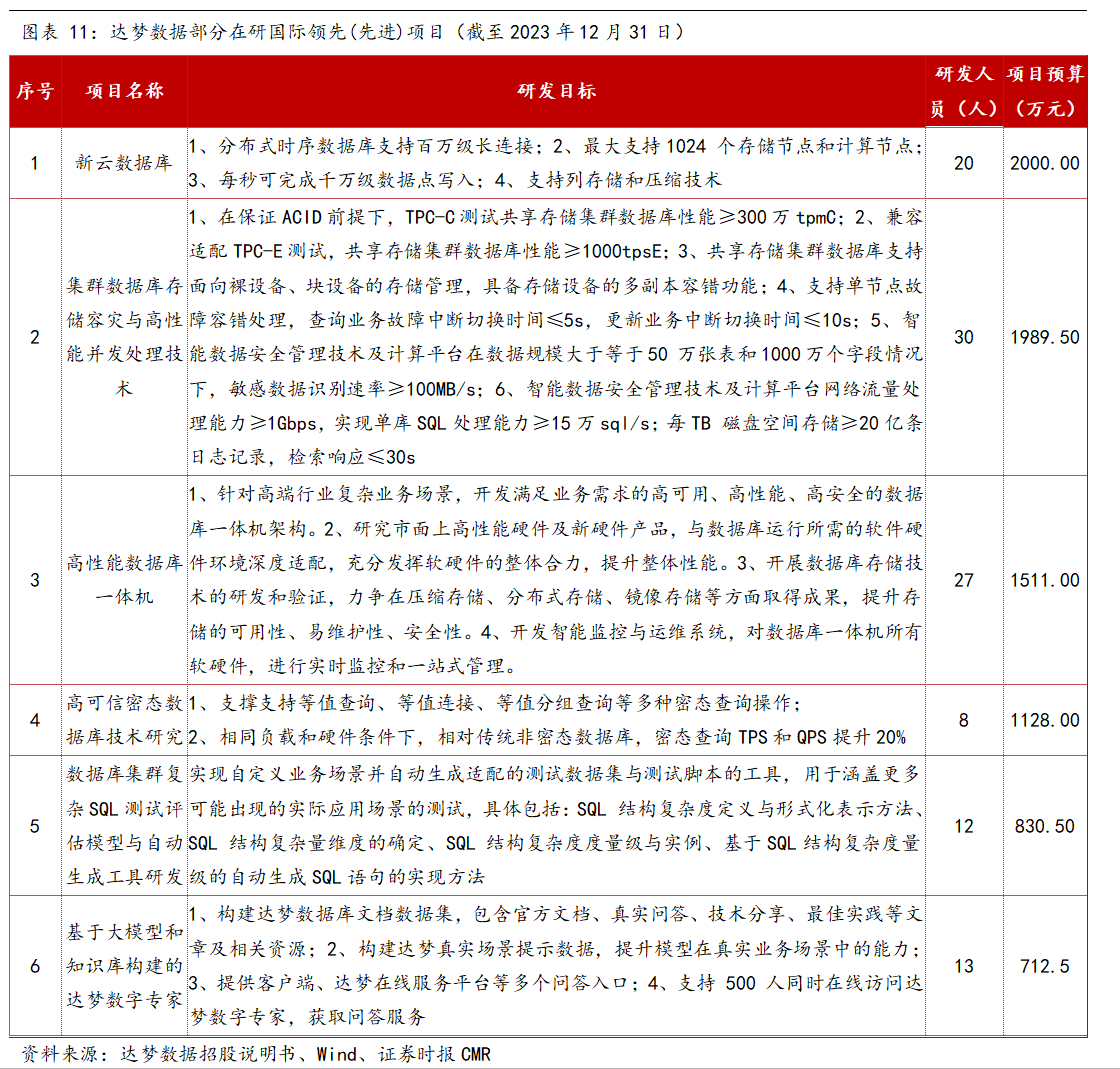
Task: Click the 研发人员（人） column header
Action: pos(963,91)
